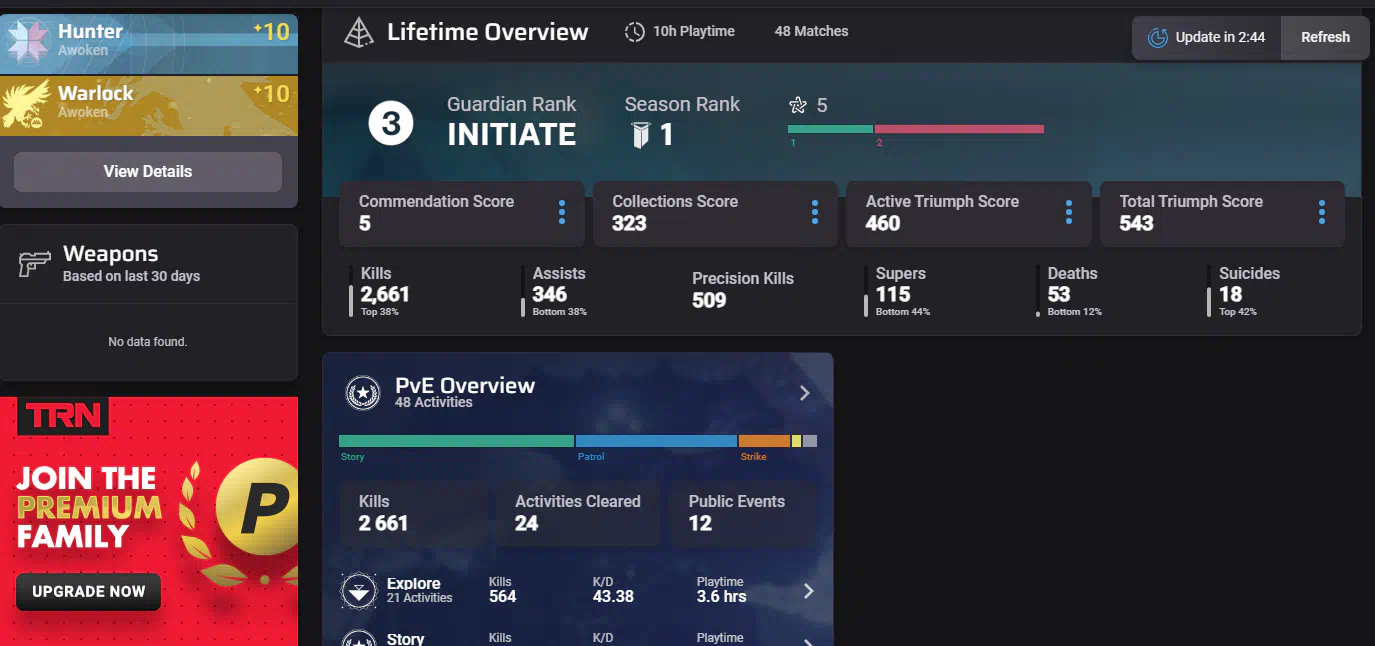Click the Explore activity icon
This screenshot has height=646, width=1375.
coord(358,591)
